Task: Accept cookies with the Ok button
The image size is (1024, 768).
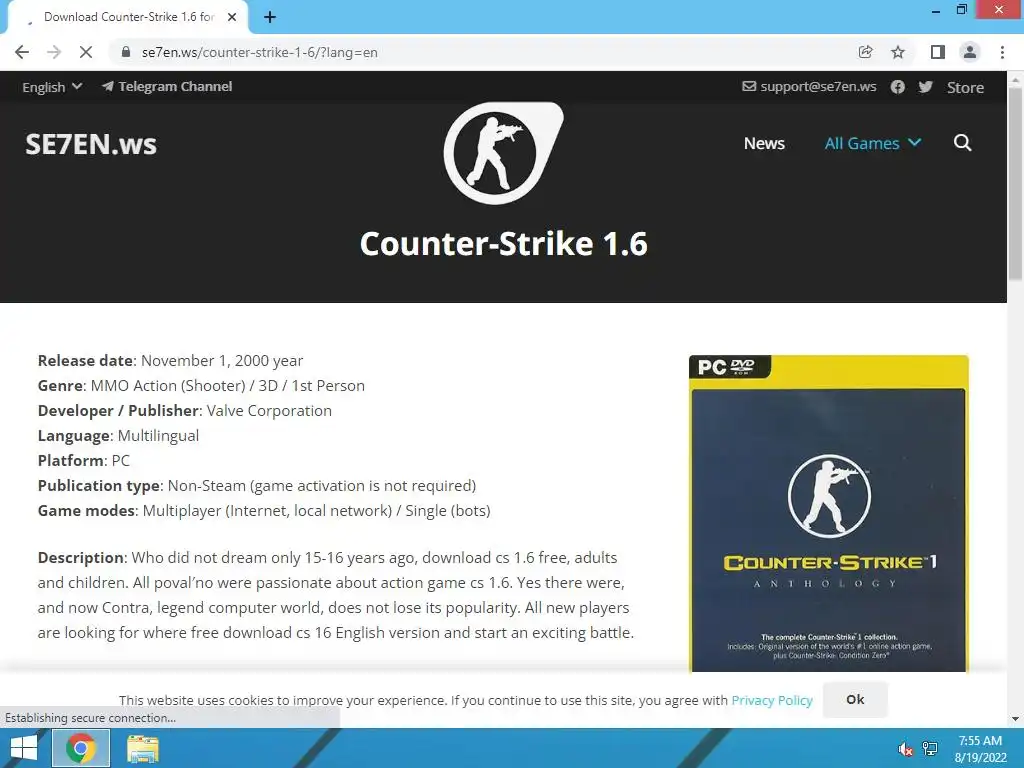Action: (x=855, y=699)
